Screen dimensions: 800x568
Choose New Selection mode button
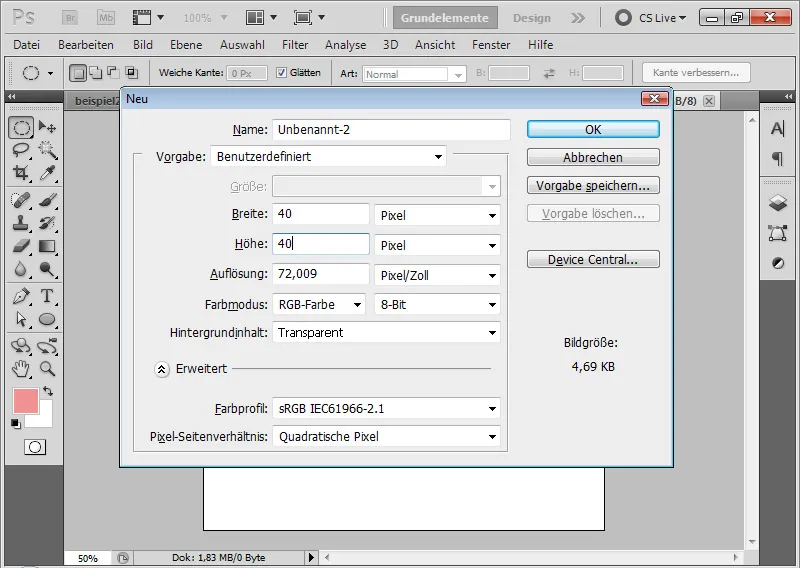tap(78, 73)
